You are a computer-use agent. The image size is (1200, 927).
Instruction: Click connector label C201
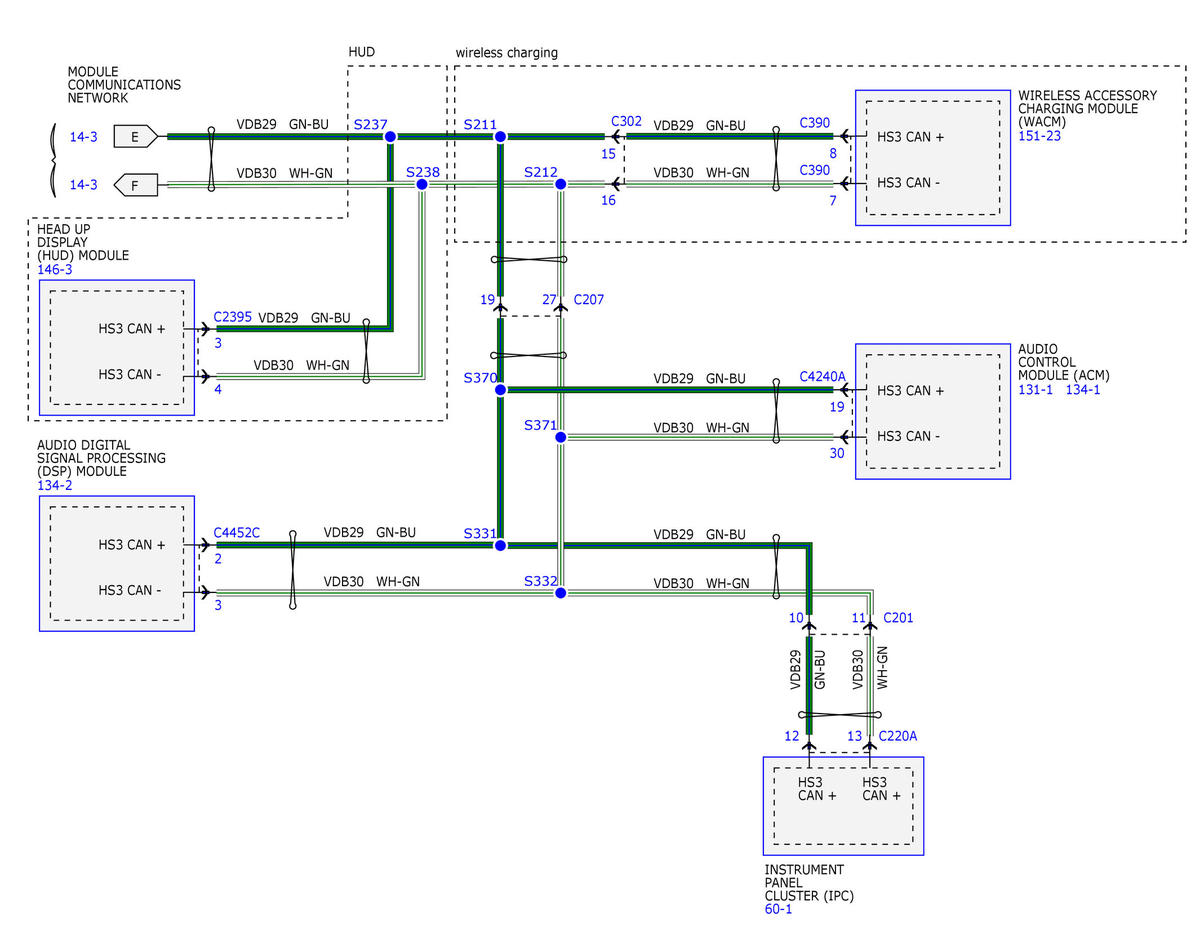[x=898, y=618]
